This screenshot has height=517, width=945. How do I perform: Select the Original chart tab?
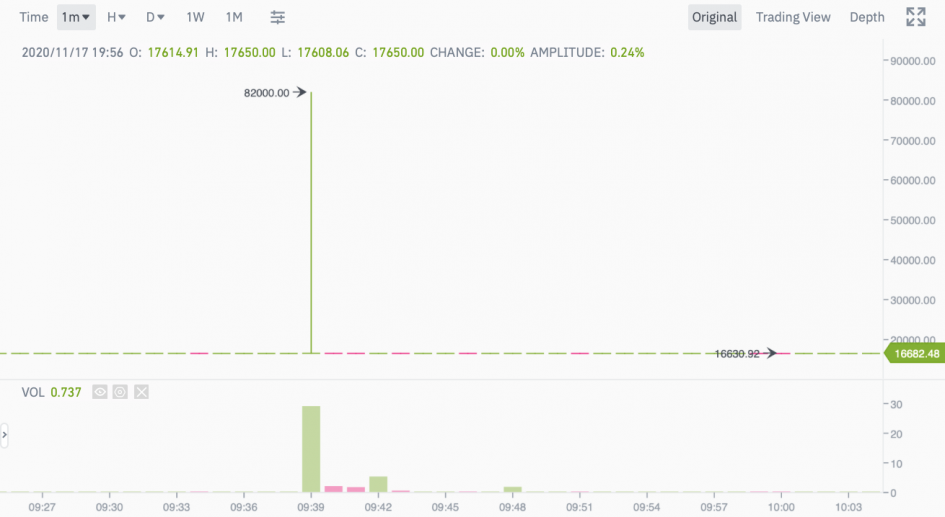[715, 17]
